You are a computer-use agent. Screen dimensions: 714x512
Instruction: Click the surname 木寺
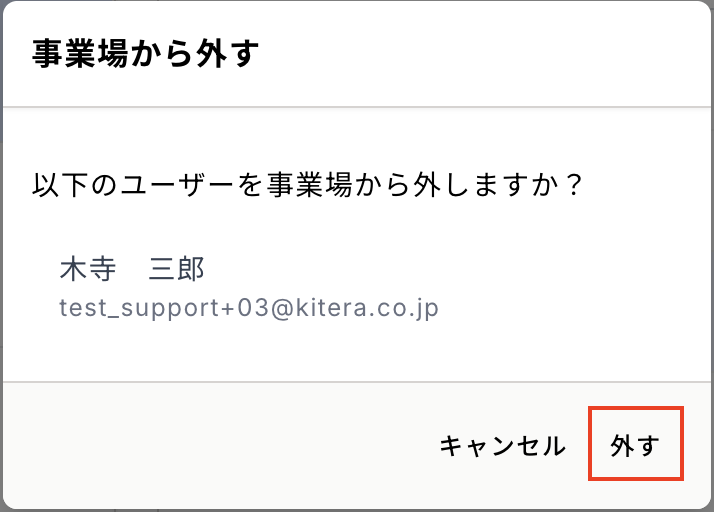87,270
